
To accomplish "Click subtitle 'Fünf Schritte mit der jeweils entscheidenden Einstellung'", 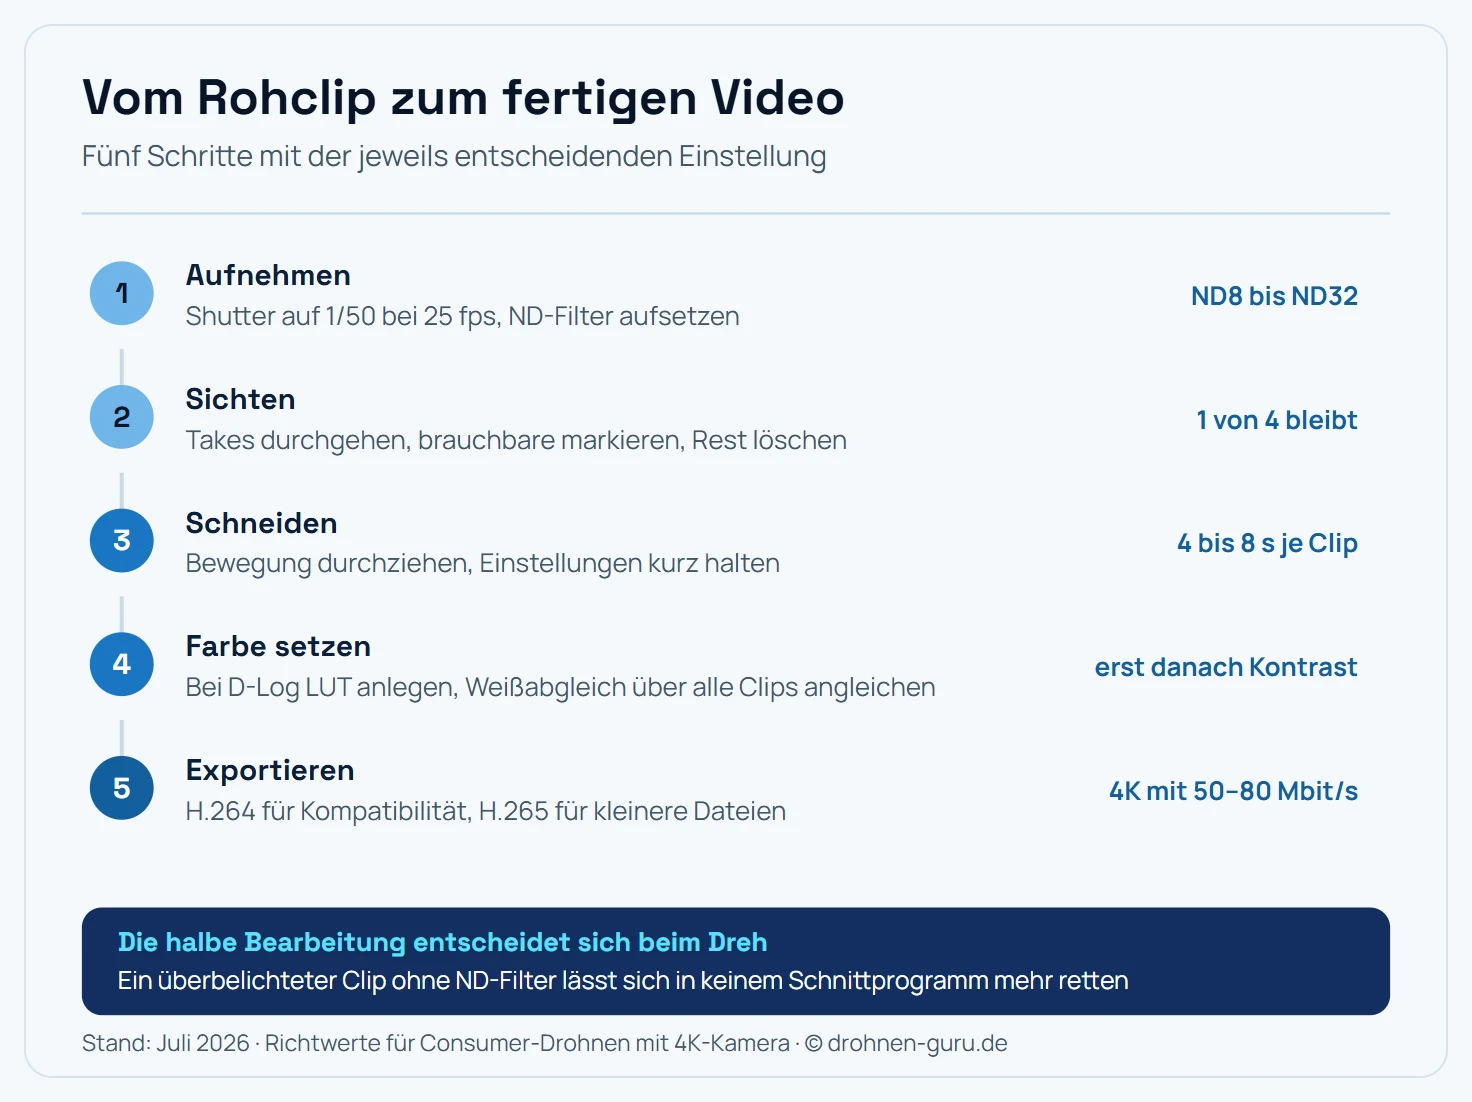I will (x=454, y=157).
